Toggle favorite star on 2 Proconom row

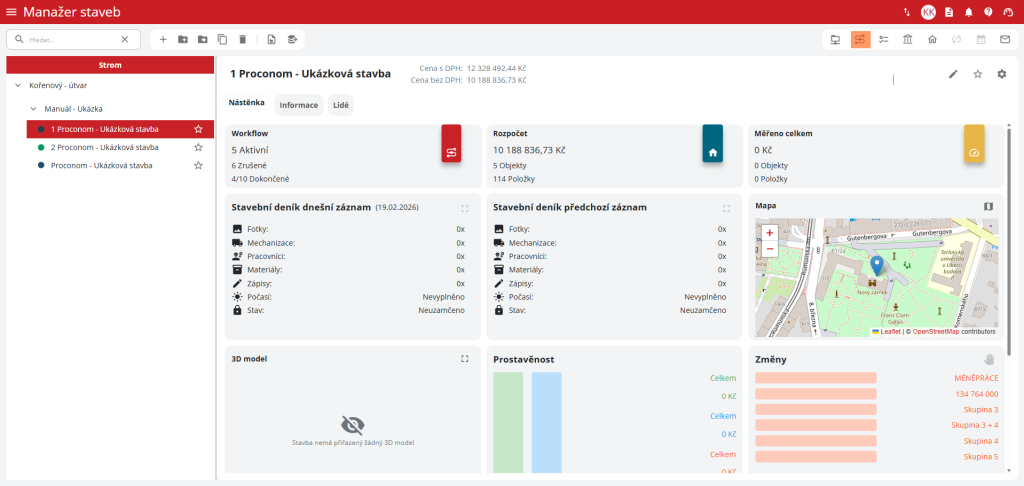198,147
